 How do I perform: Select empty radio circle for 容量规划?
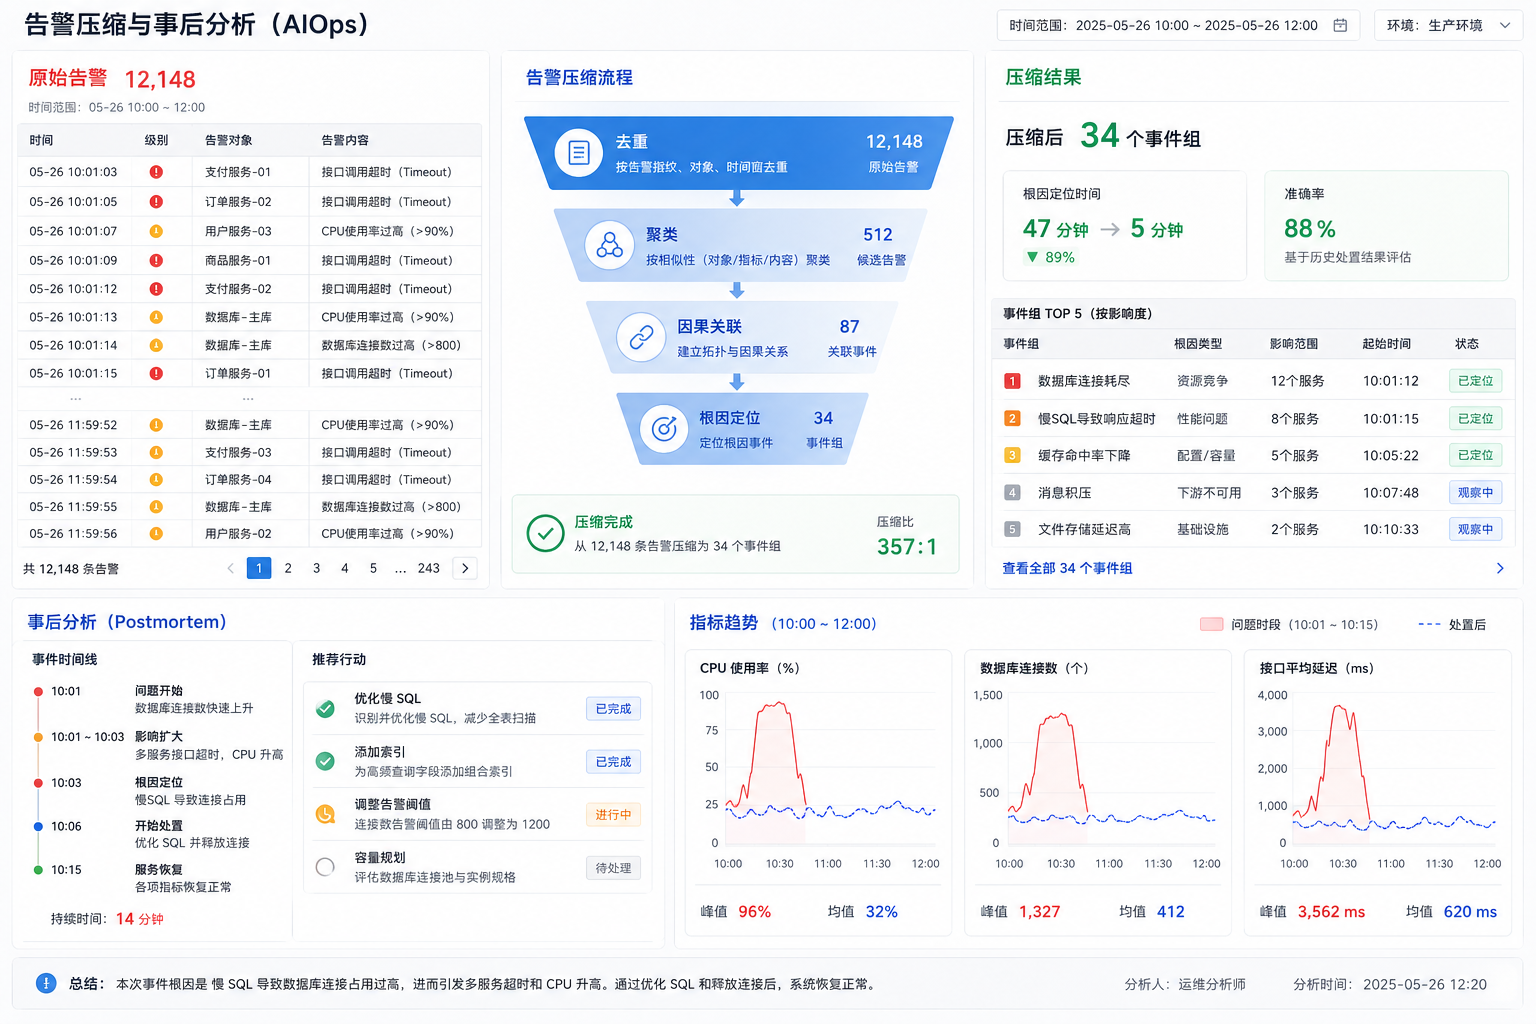tap(325, 867)
